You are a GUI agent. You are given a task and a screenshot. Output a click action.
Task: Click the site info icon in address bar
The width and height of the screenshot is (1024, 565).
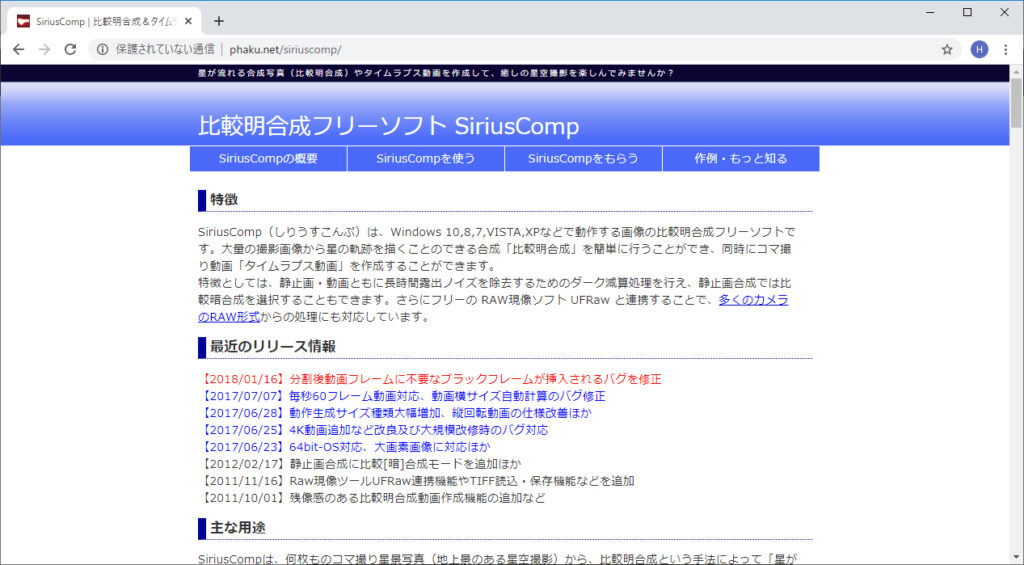[102, 49]
